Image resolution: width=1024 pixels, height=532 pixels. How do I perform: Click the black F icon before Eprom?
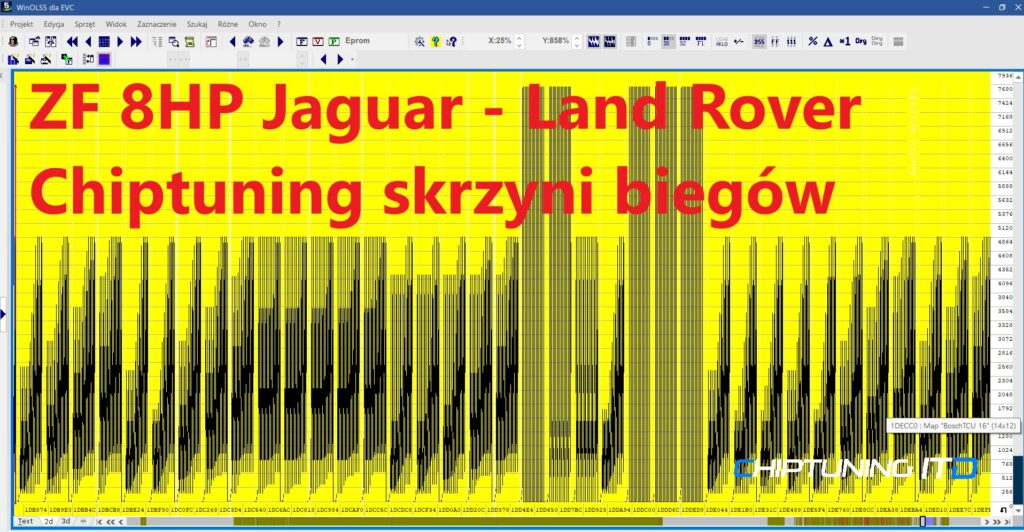(302, 41)
